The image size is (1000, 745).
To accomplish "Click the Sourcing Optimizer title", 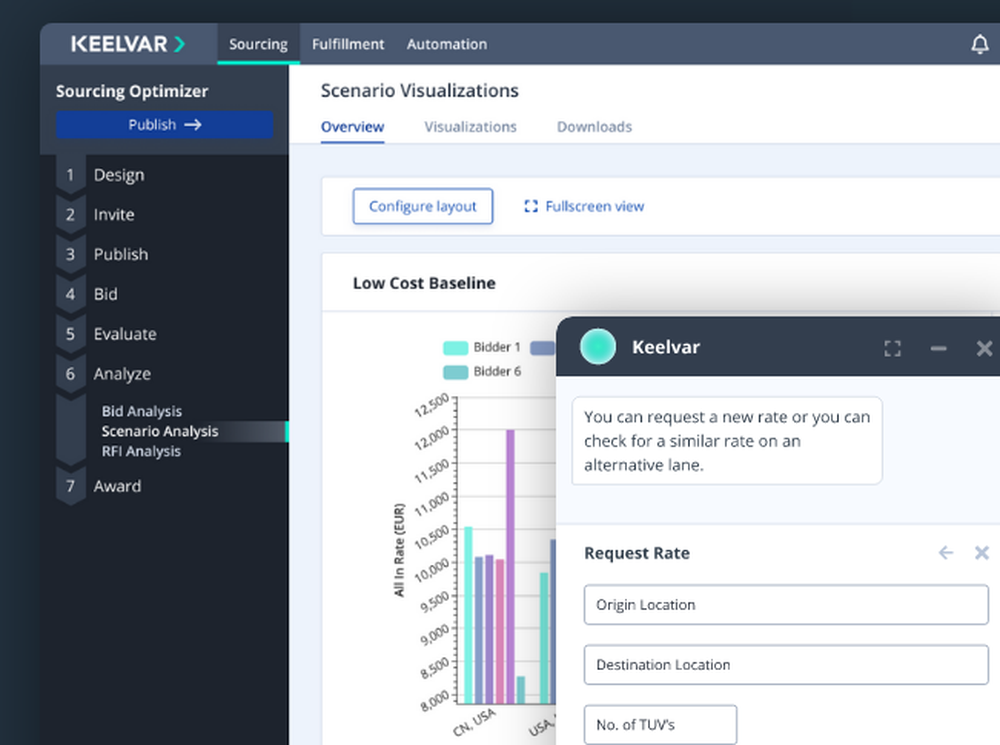I will click(132, 91).
